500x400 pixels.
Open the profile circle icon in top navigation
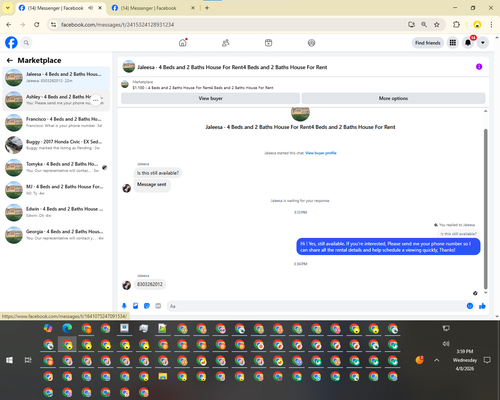click(311, 43)
